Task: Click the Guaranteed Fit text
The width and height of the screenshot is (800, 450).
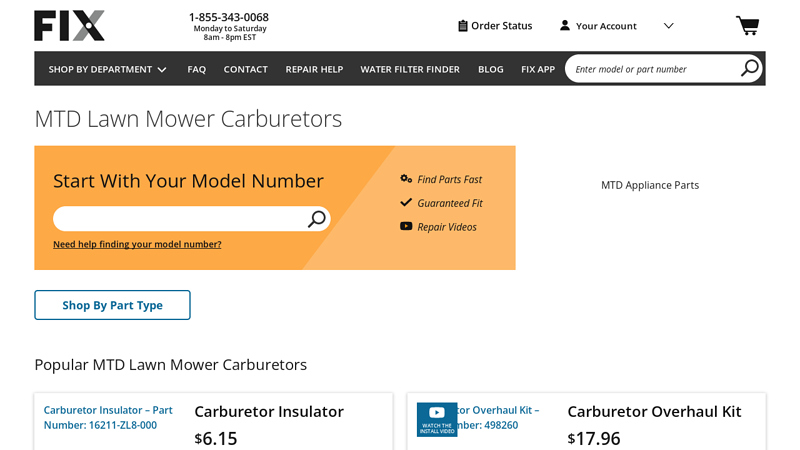Action: click(450, 203)
